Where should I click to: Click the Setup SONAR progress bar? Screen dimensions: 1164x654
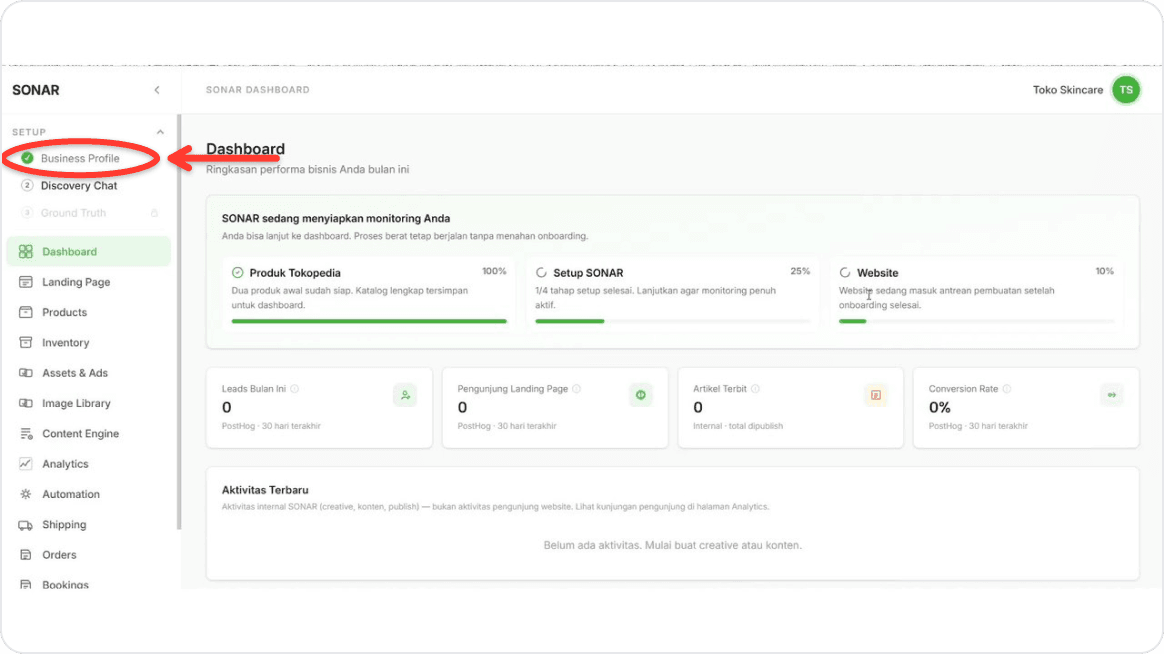(x=673, y=321)
